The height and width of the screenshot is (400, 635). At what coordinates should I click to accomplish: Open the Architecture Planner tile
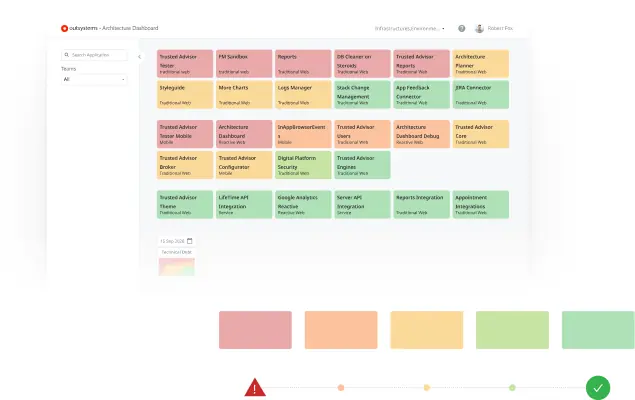click(481, 64)
